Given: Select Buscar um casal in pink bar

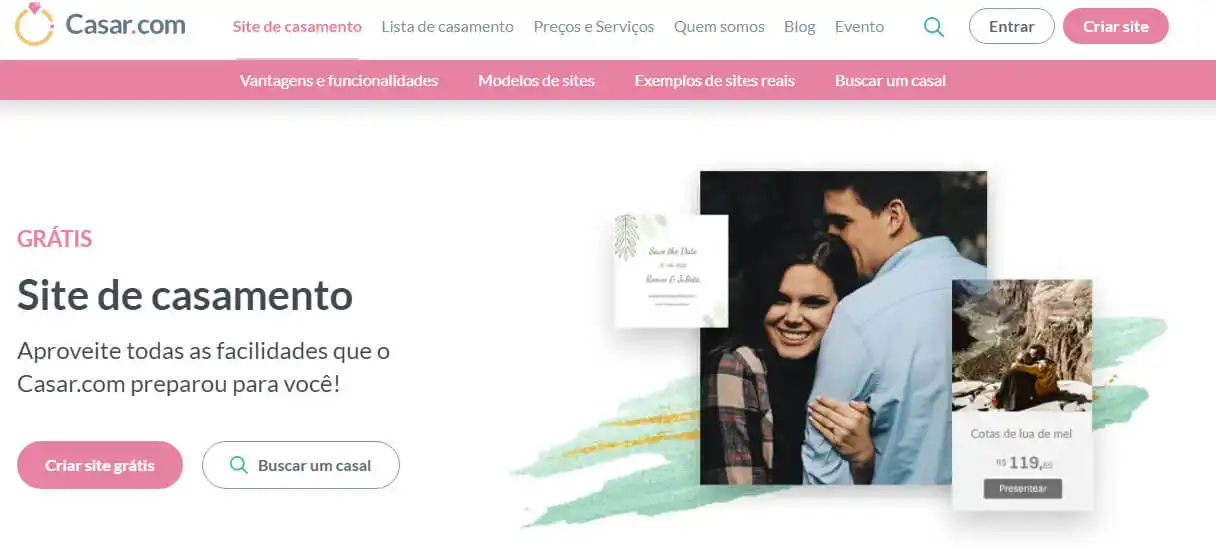Looking at the screenshot, I should click(890, 80).
